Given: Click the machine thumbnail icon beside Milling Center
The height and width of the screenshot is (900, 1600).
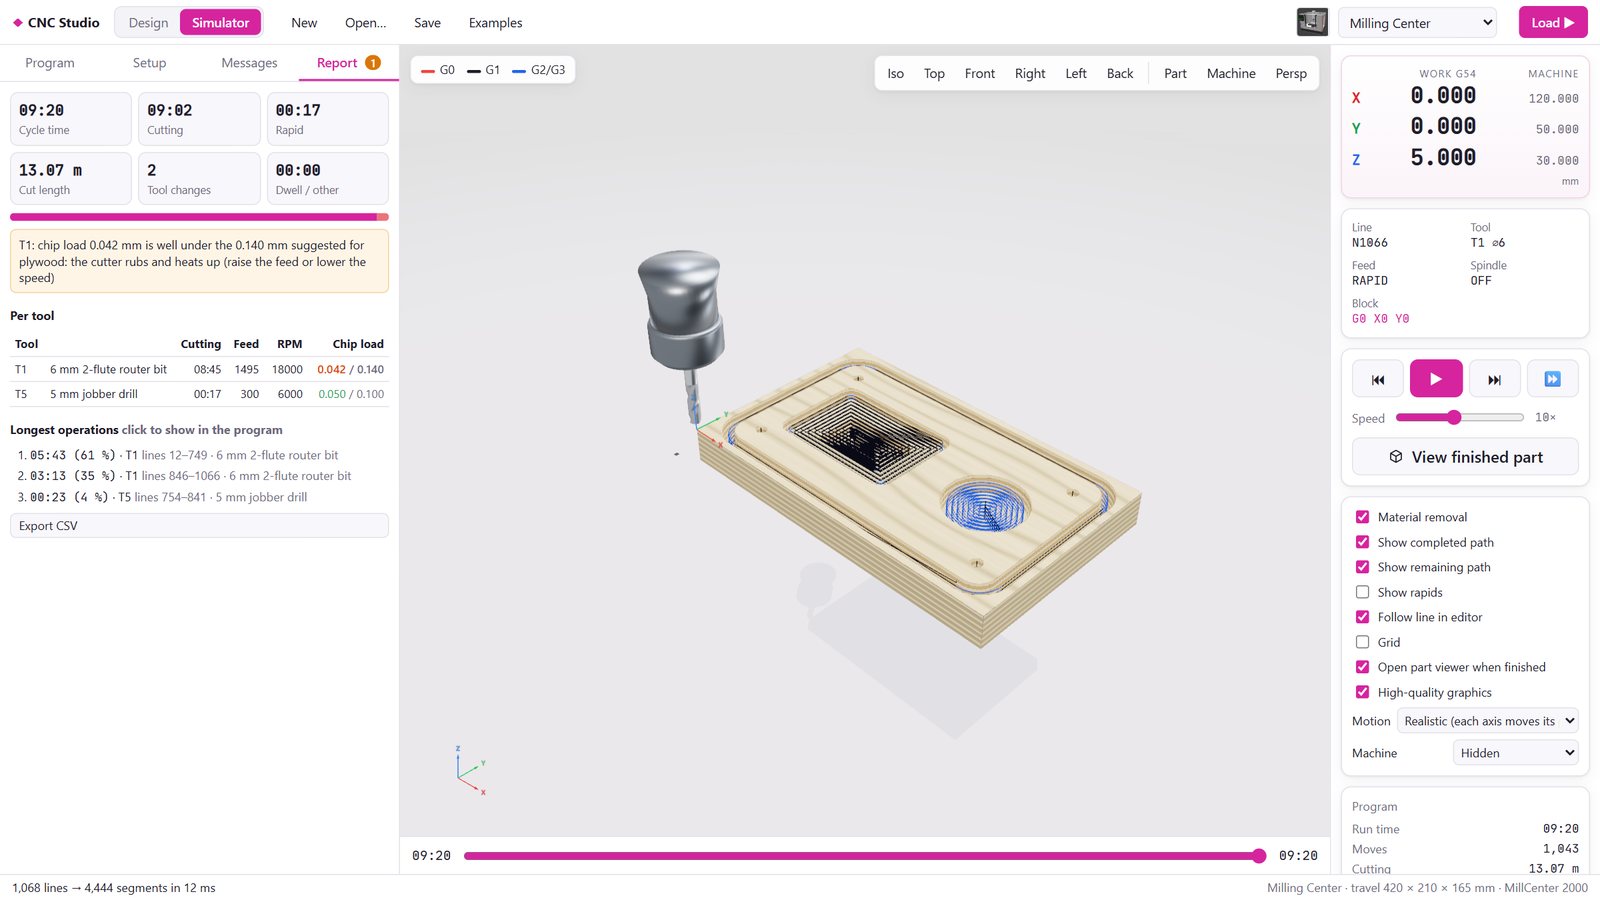Looking at the screenshot, I should (1312, 22).
